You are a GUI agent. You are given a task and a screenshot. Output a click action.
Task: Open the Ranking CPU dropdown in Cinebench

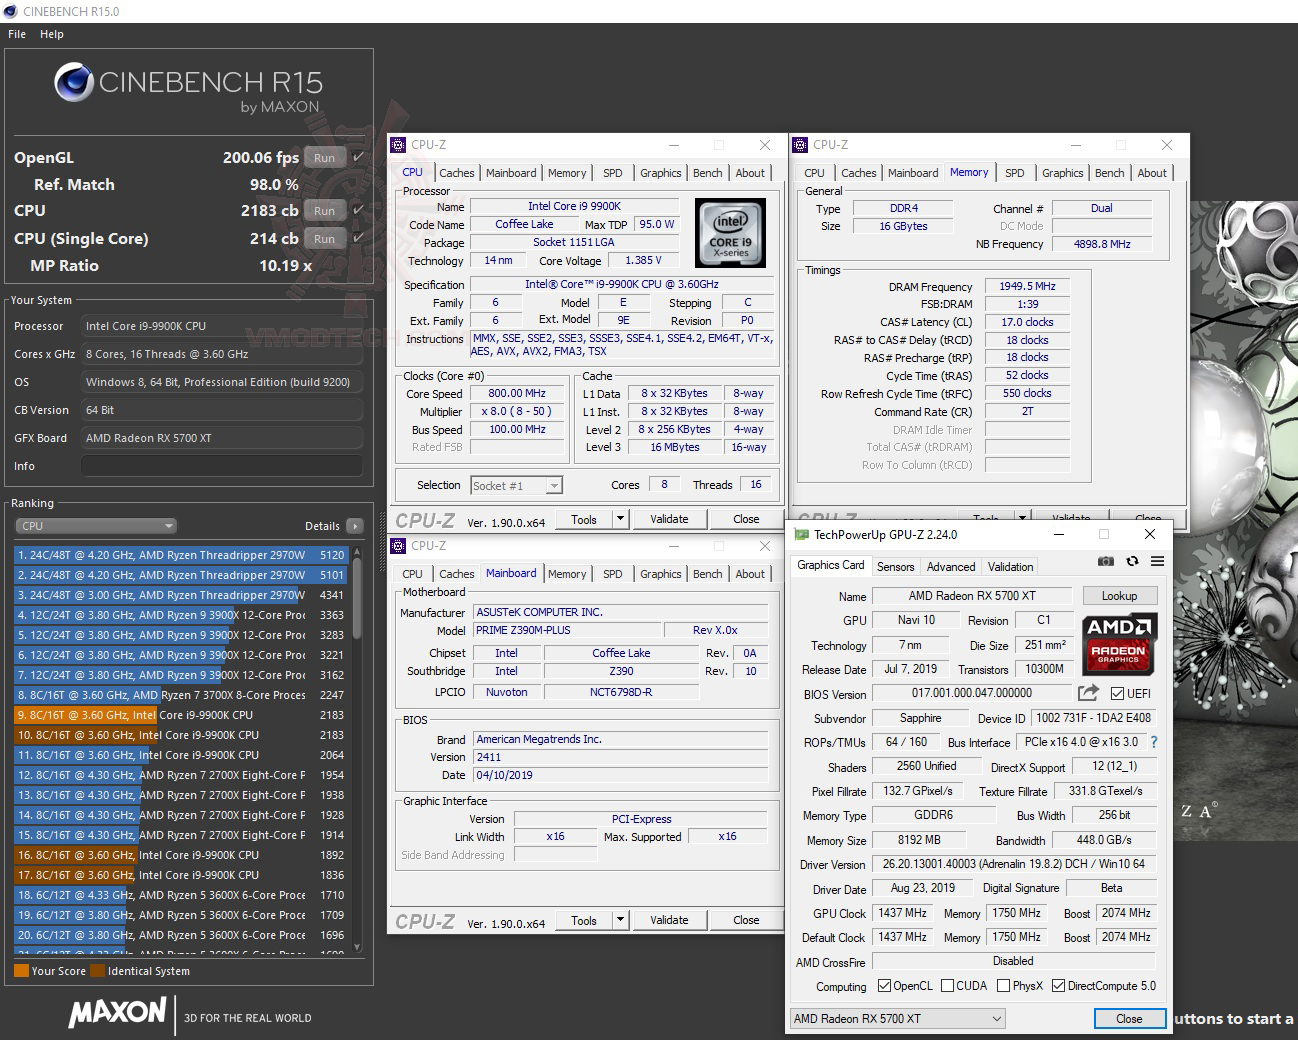(95, 525)
